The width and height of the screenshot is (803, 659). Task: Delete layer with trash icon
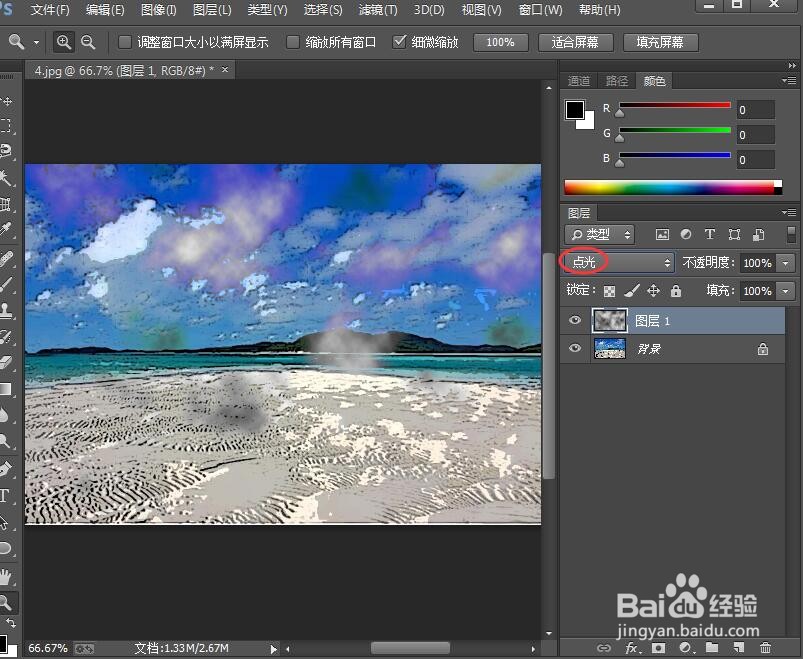(x=765, y=648)
